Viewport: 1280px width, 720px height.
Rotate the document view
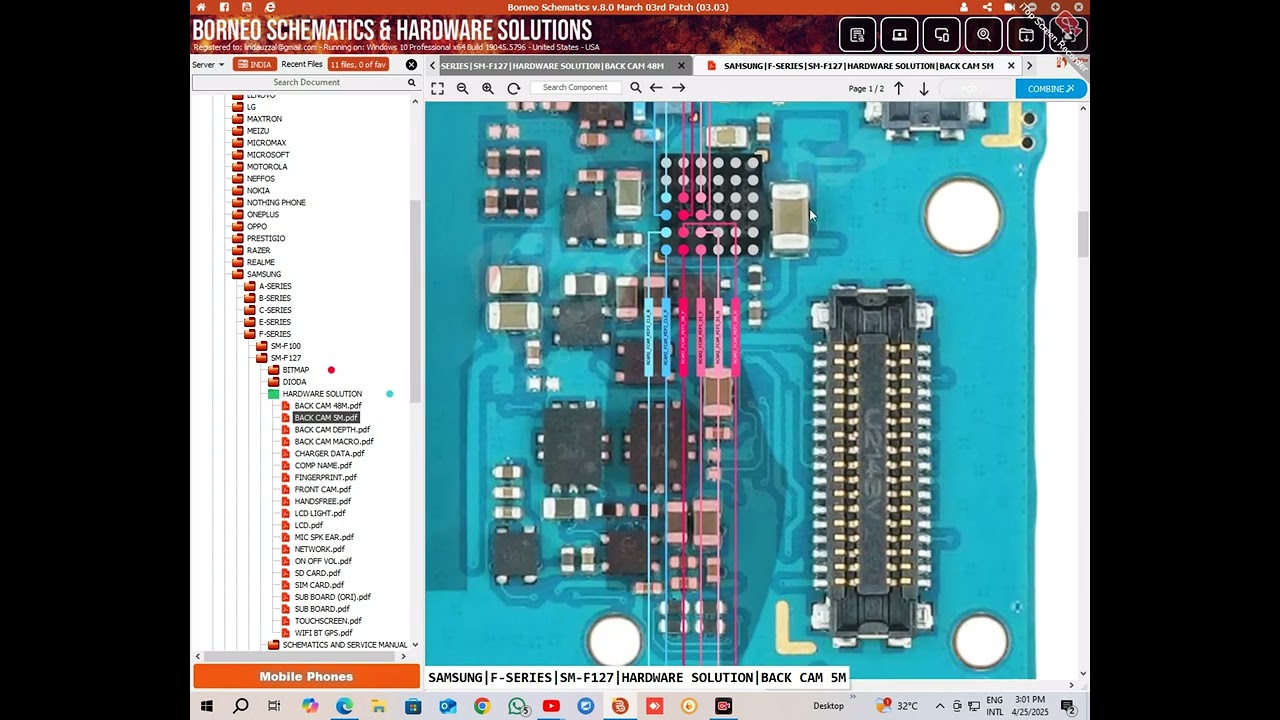click(513, 88)
